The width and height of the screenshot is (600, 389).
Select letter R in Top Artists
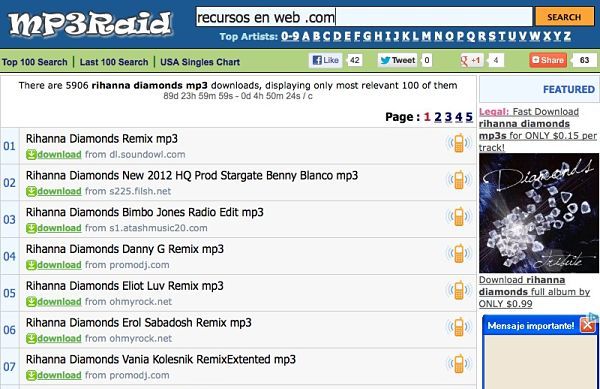(482, 36)
